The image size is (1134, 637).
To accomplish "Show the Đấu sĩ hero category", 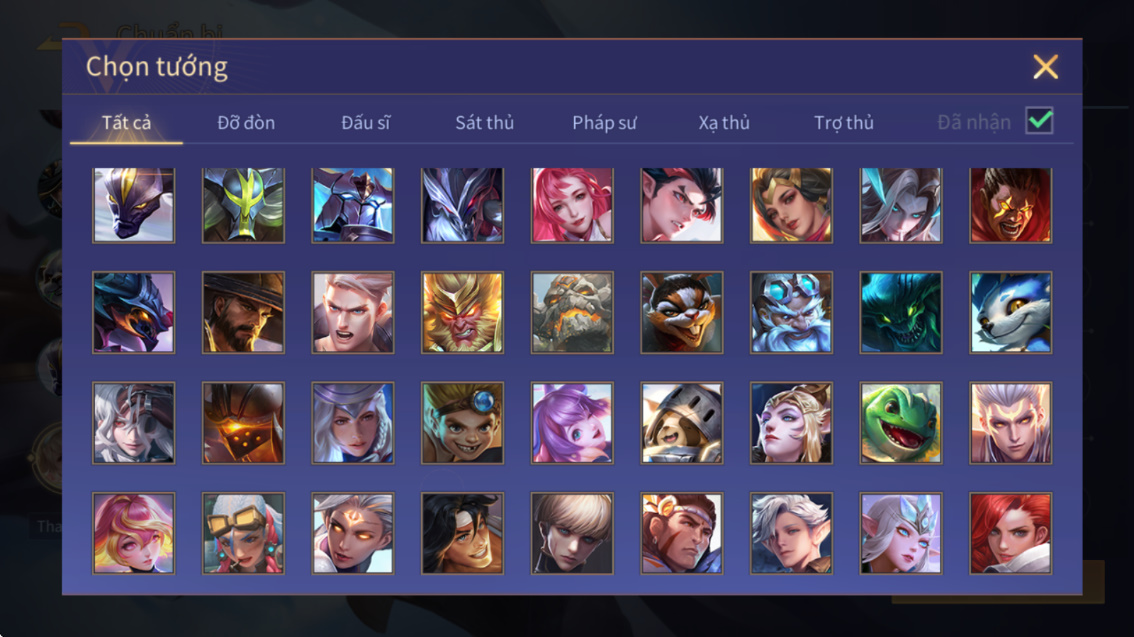I will [x=365, y=122].
